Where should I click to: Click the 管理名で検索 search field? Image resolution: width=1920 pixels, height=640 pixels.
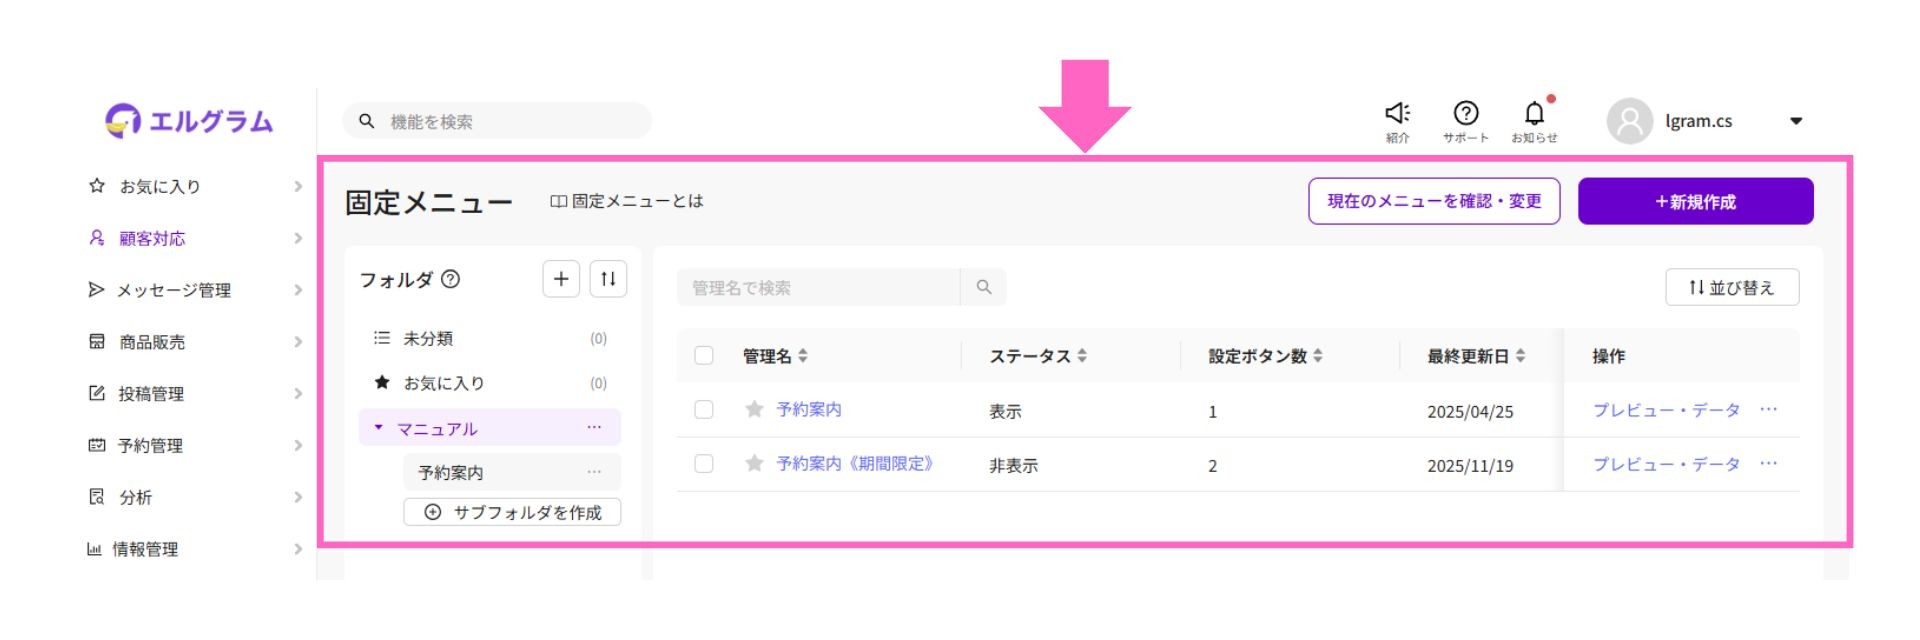tap(818, 288)
